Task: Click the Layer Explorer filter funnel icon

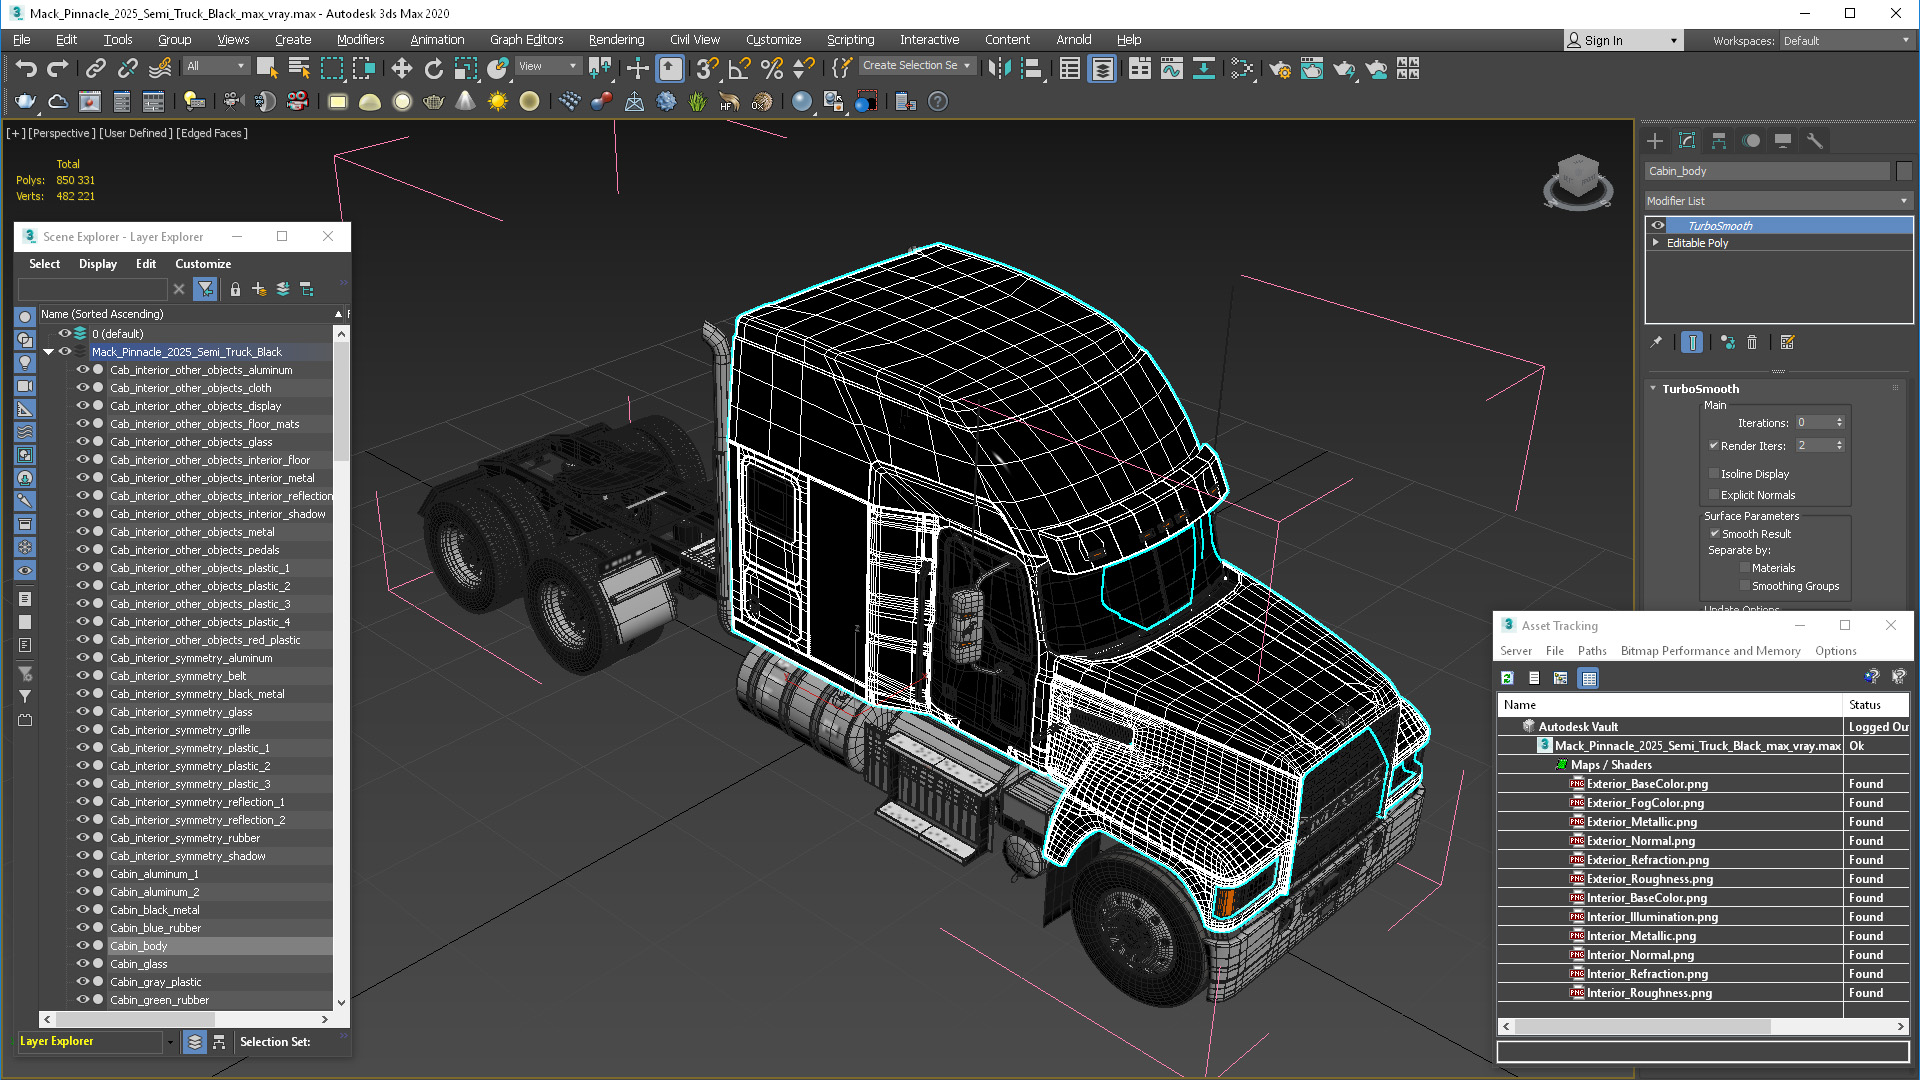Action: [205, 289]
